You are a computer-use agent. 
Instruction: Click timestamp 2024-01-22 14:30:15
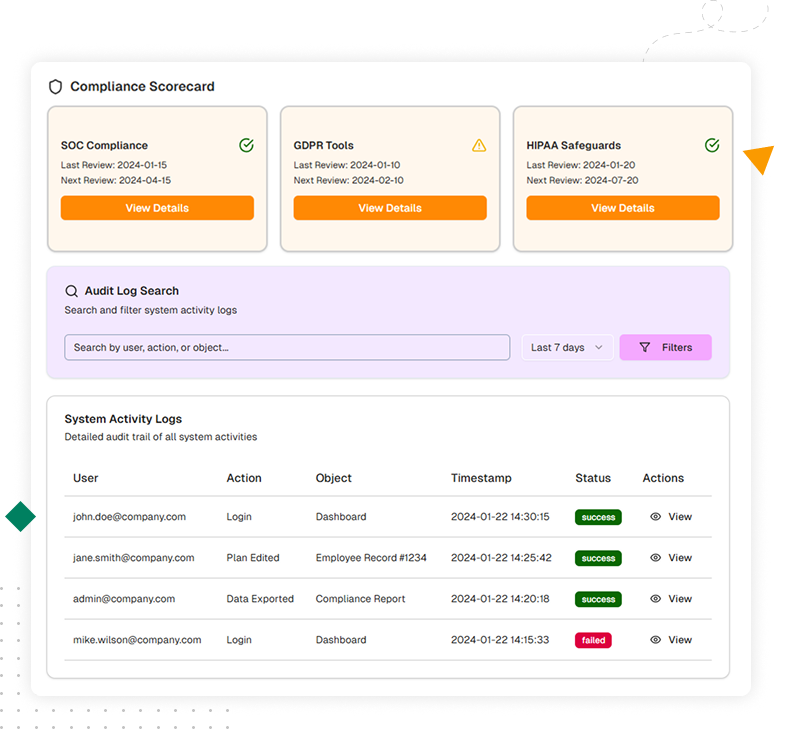coord(500,517)
